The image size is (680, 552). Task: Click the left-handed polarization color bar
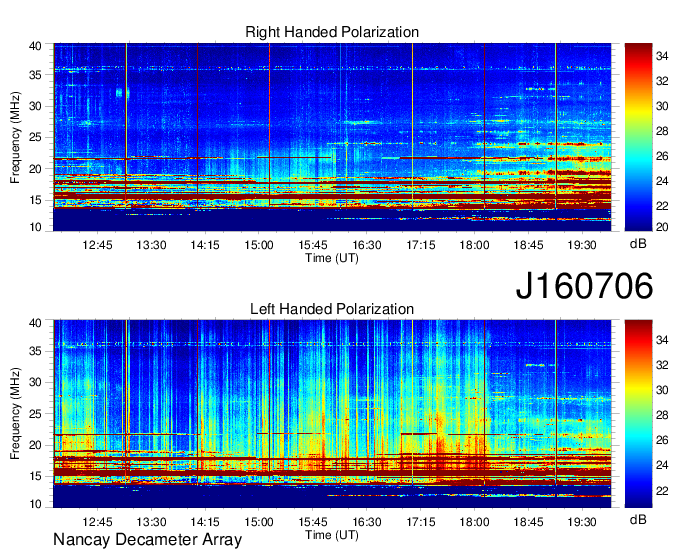(x=638, y=414)
